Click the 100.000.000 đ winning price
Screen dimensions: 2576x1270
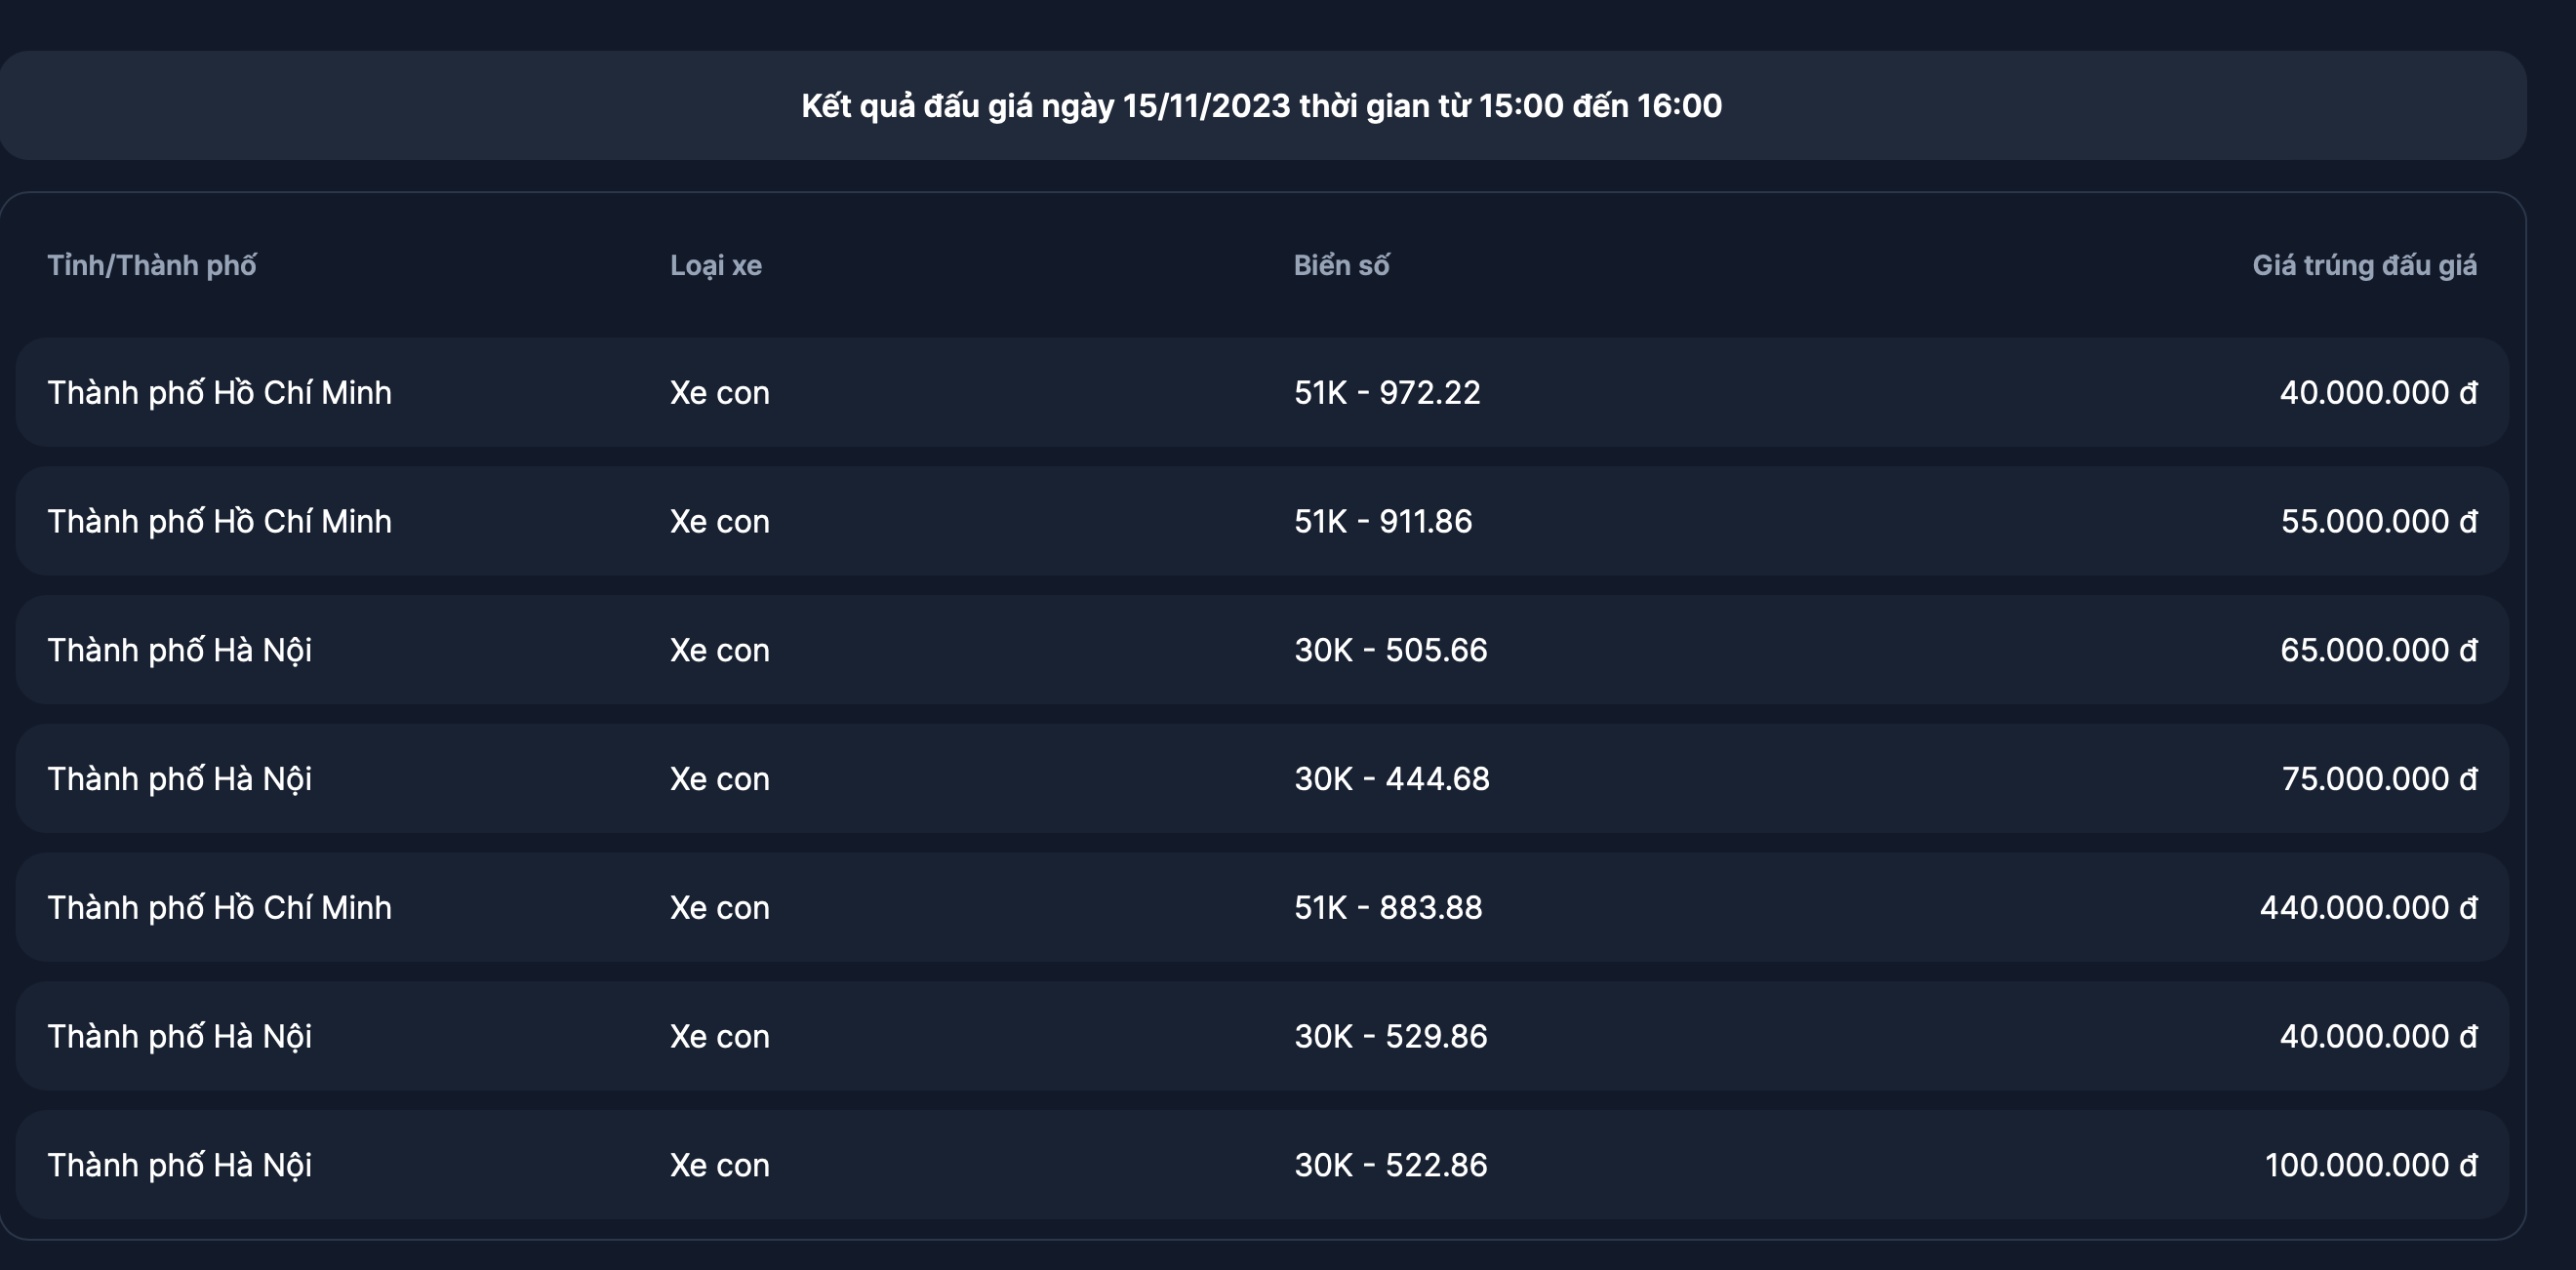coord(2370,1165)
